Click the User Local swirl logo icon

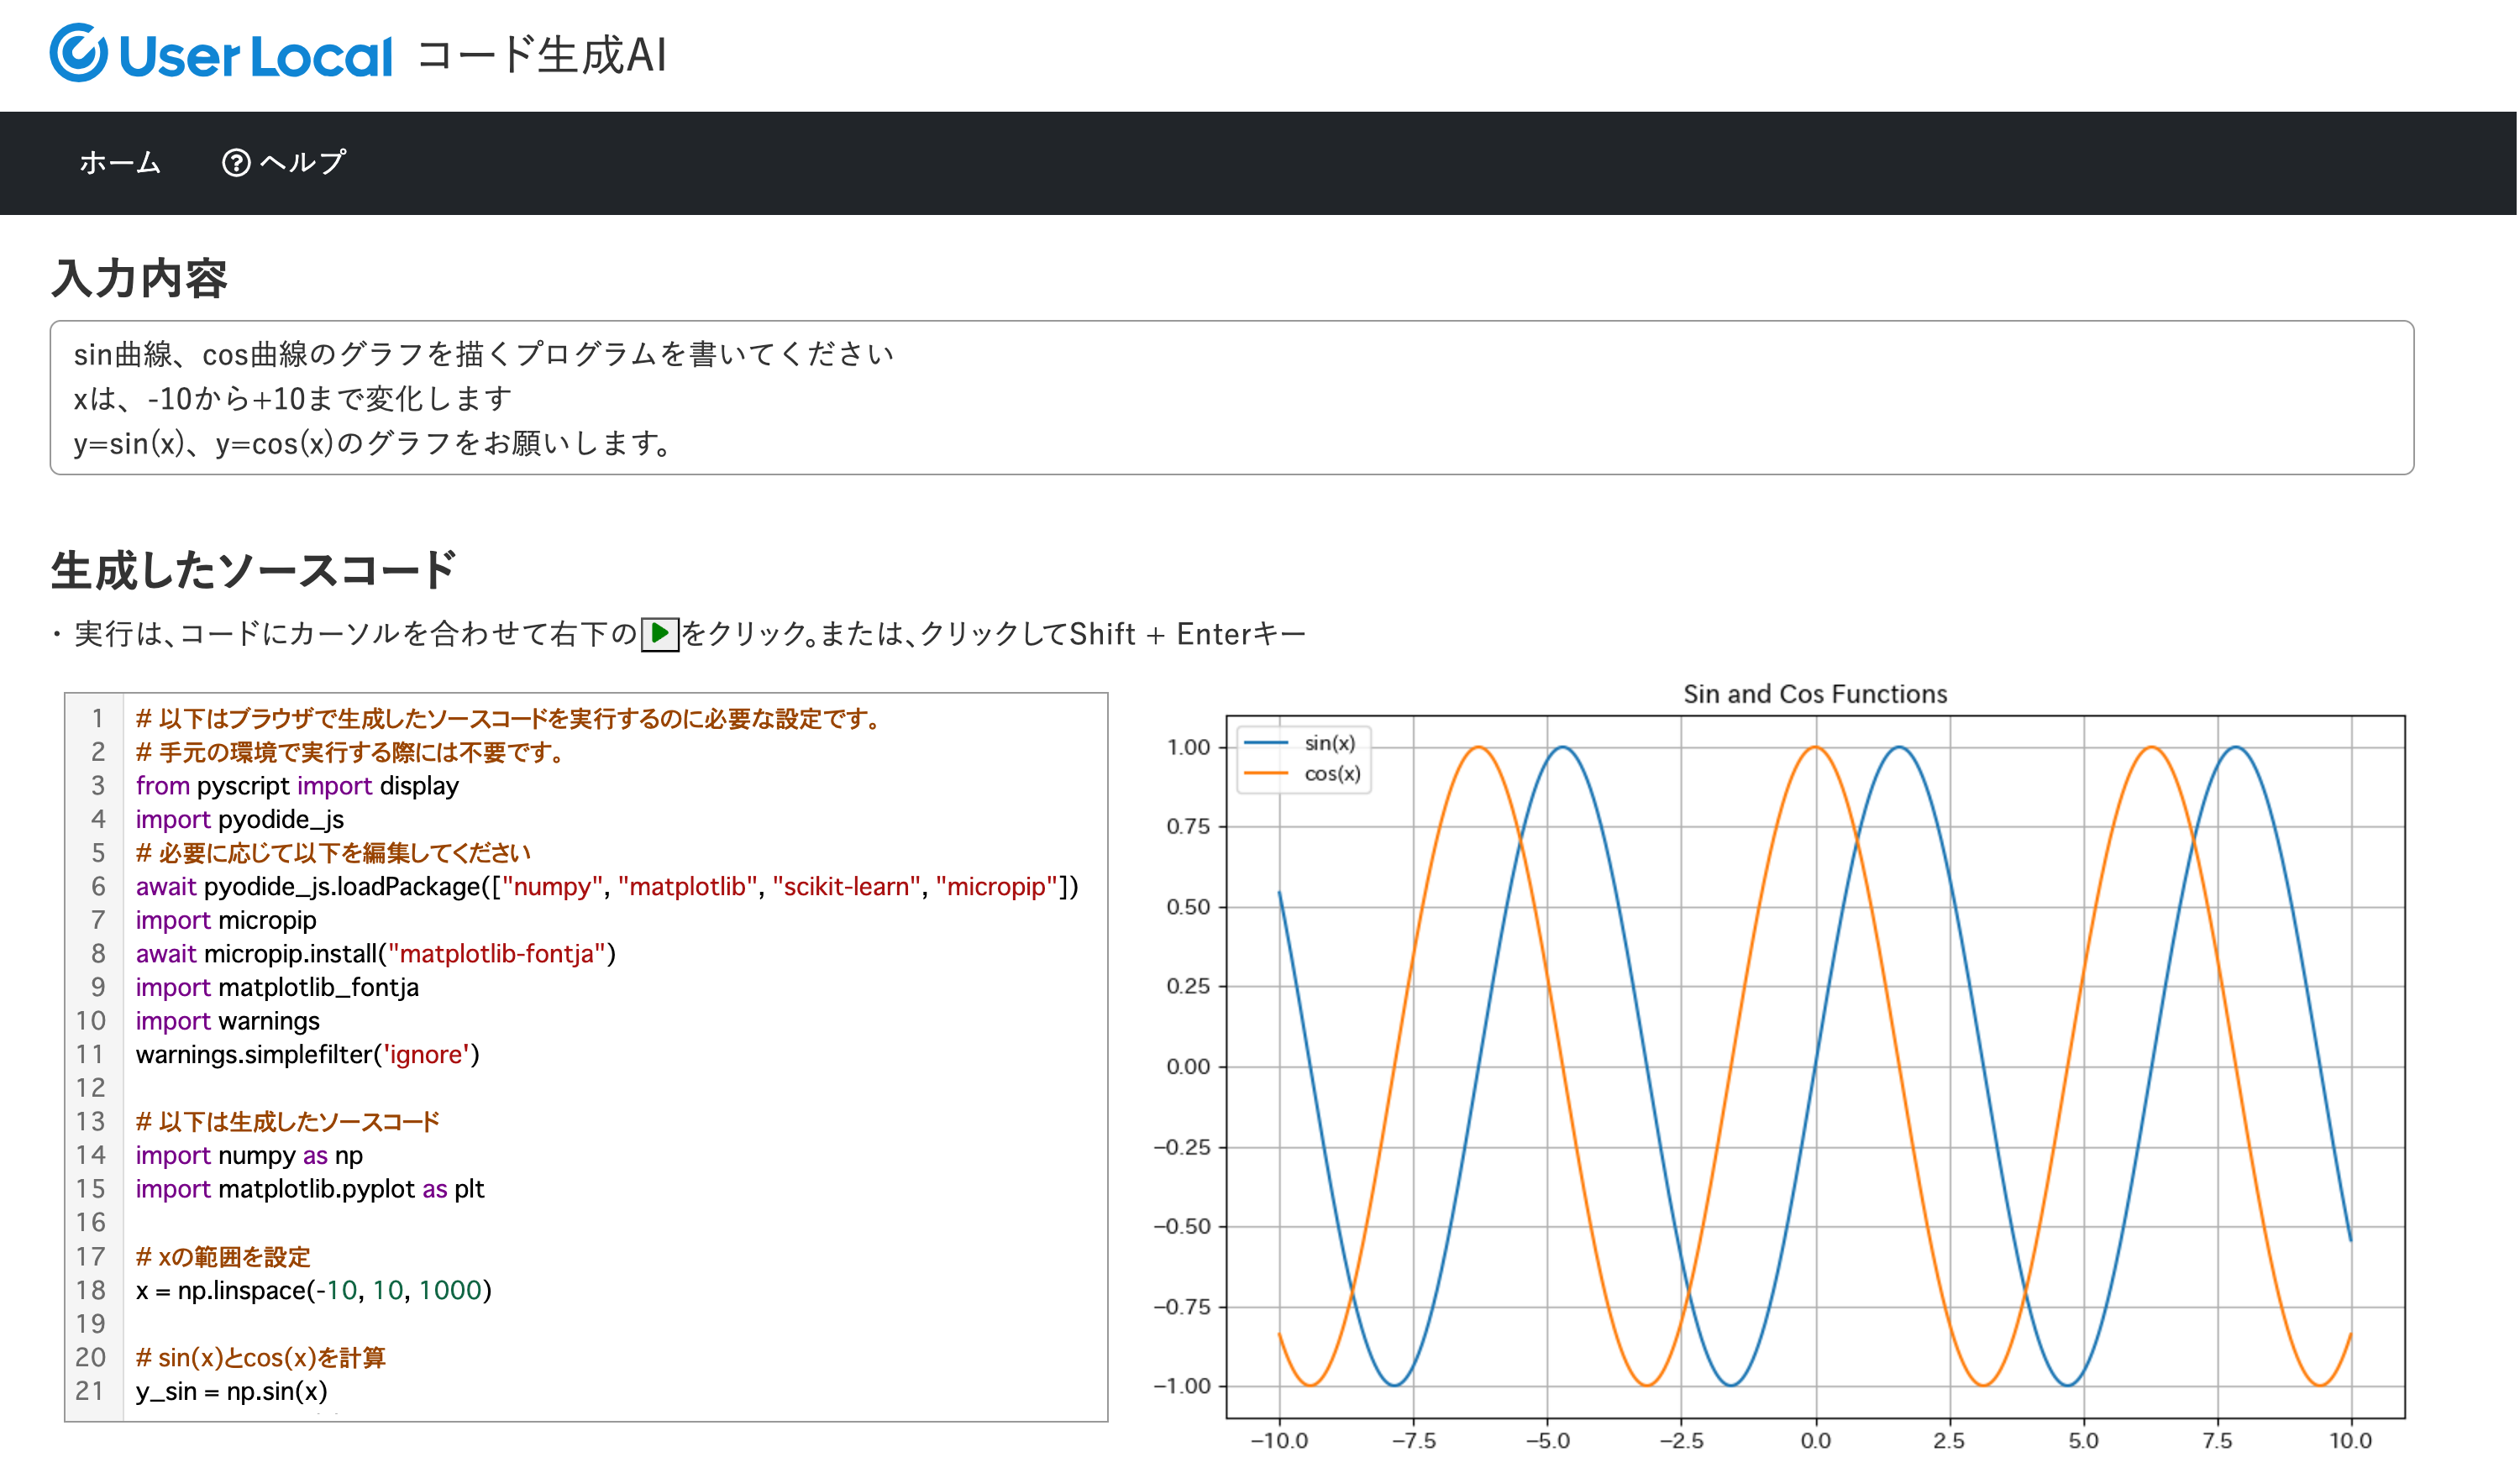(78, 53)
